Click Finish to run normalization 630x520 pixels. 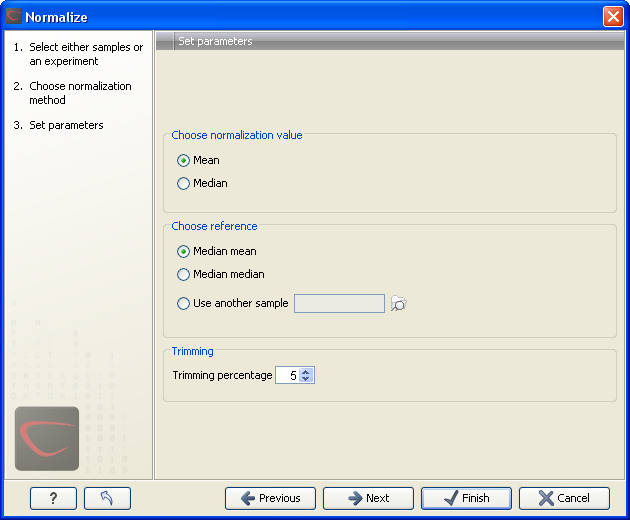[x=466, y=498]
